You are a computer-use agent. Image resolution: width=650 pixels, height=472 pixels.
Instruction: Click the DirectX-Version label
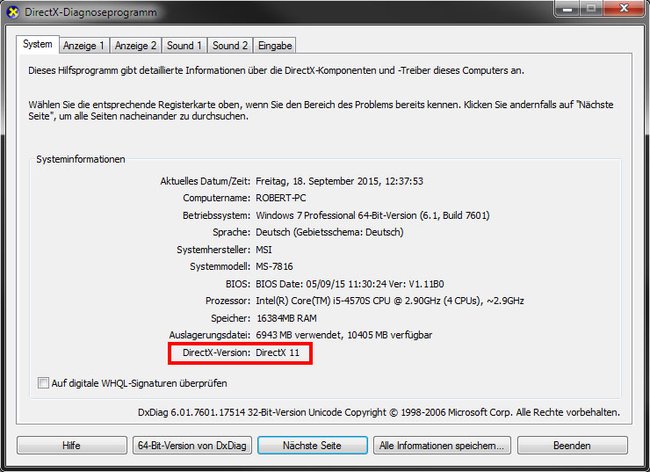[216, 353]
